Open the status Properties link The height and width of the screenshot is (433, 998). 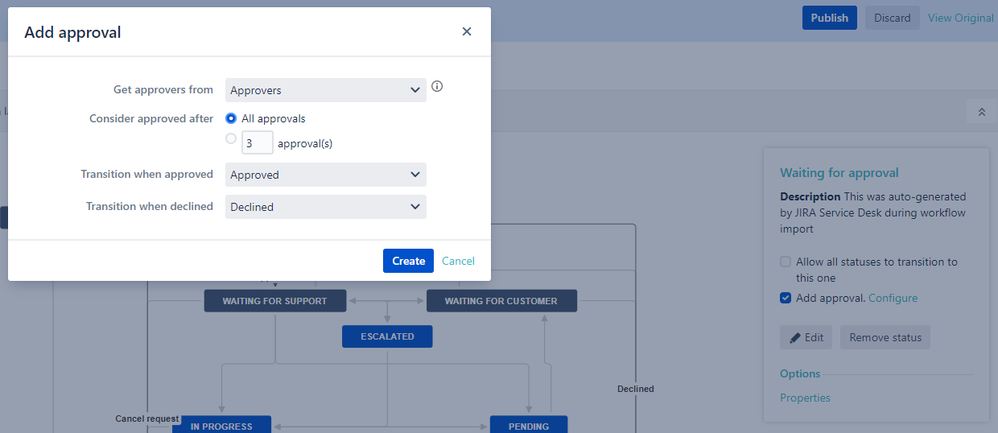tap(805, 398)
